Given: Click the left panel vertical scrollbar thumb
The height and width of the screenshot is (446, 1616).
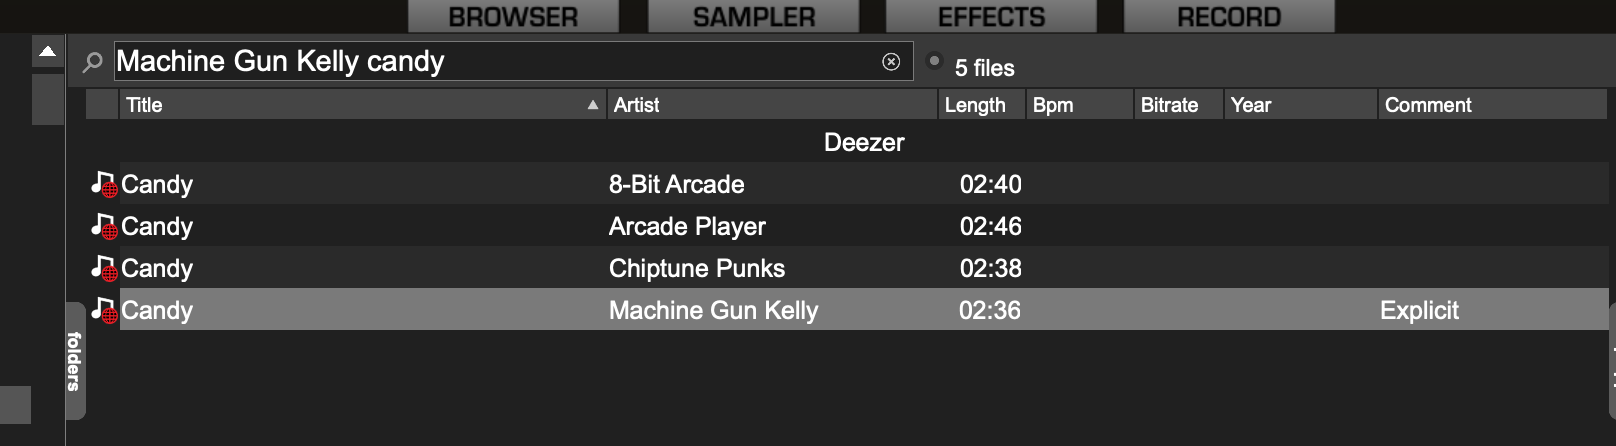Looking at the screenshot, I should tap(47, 99).
